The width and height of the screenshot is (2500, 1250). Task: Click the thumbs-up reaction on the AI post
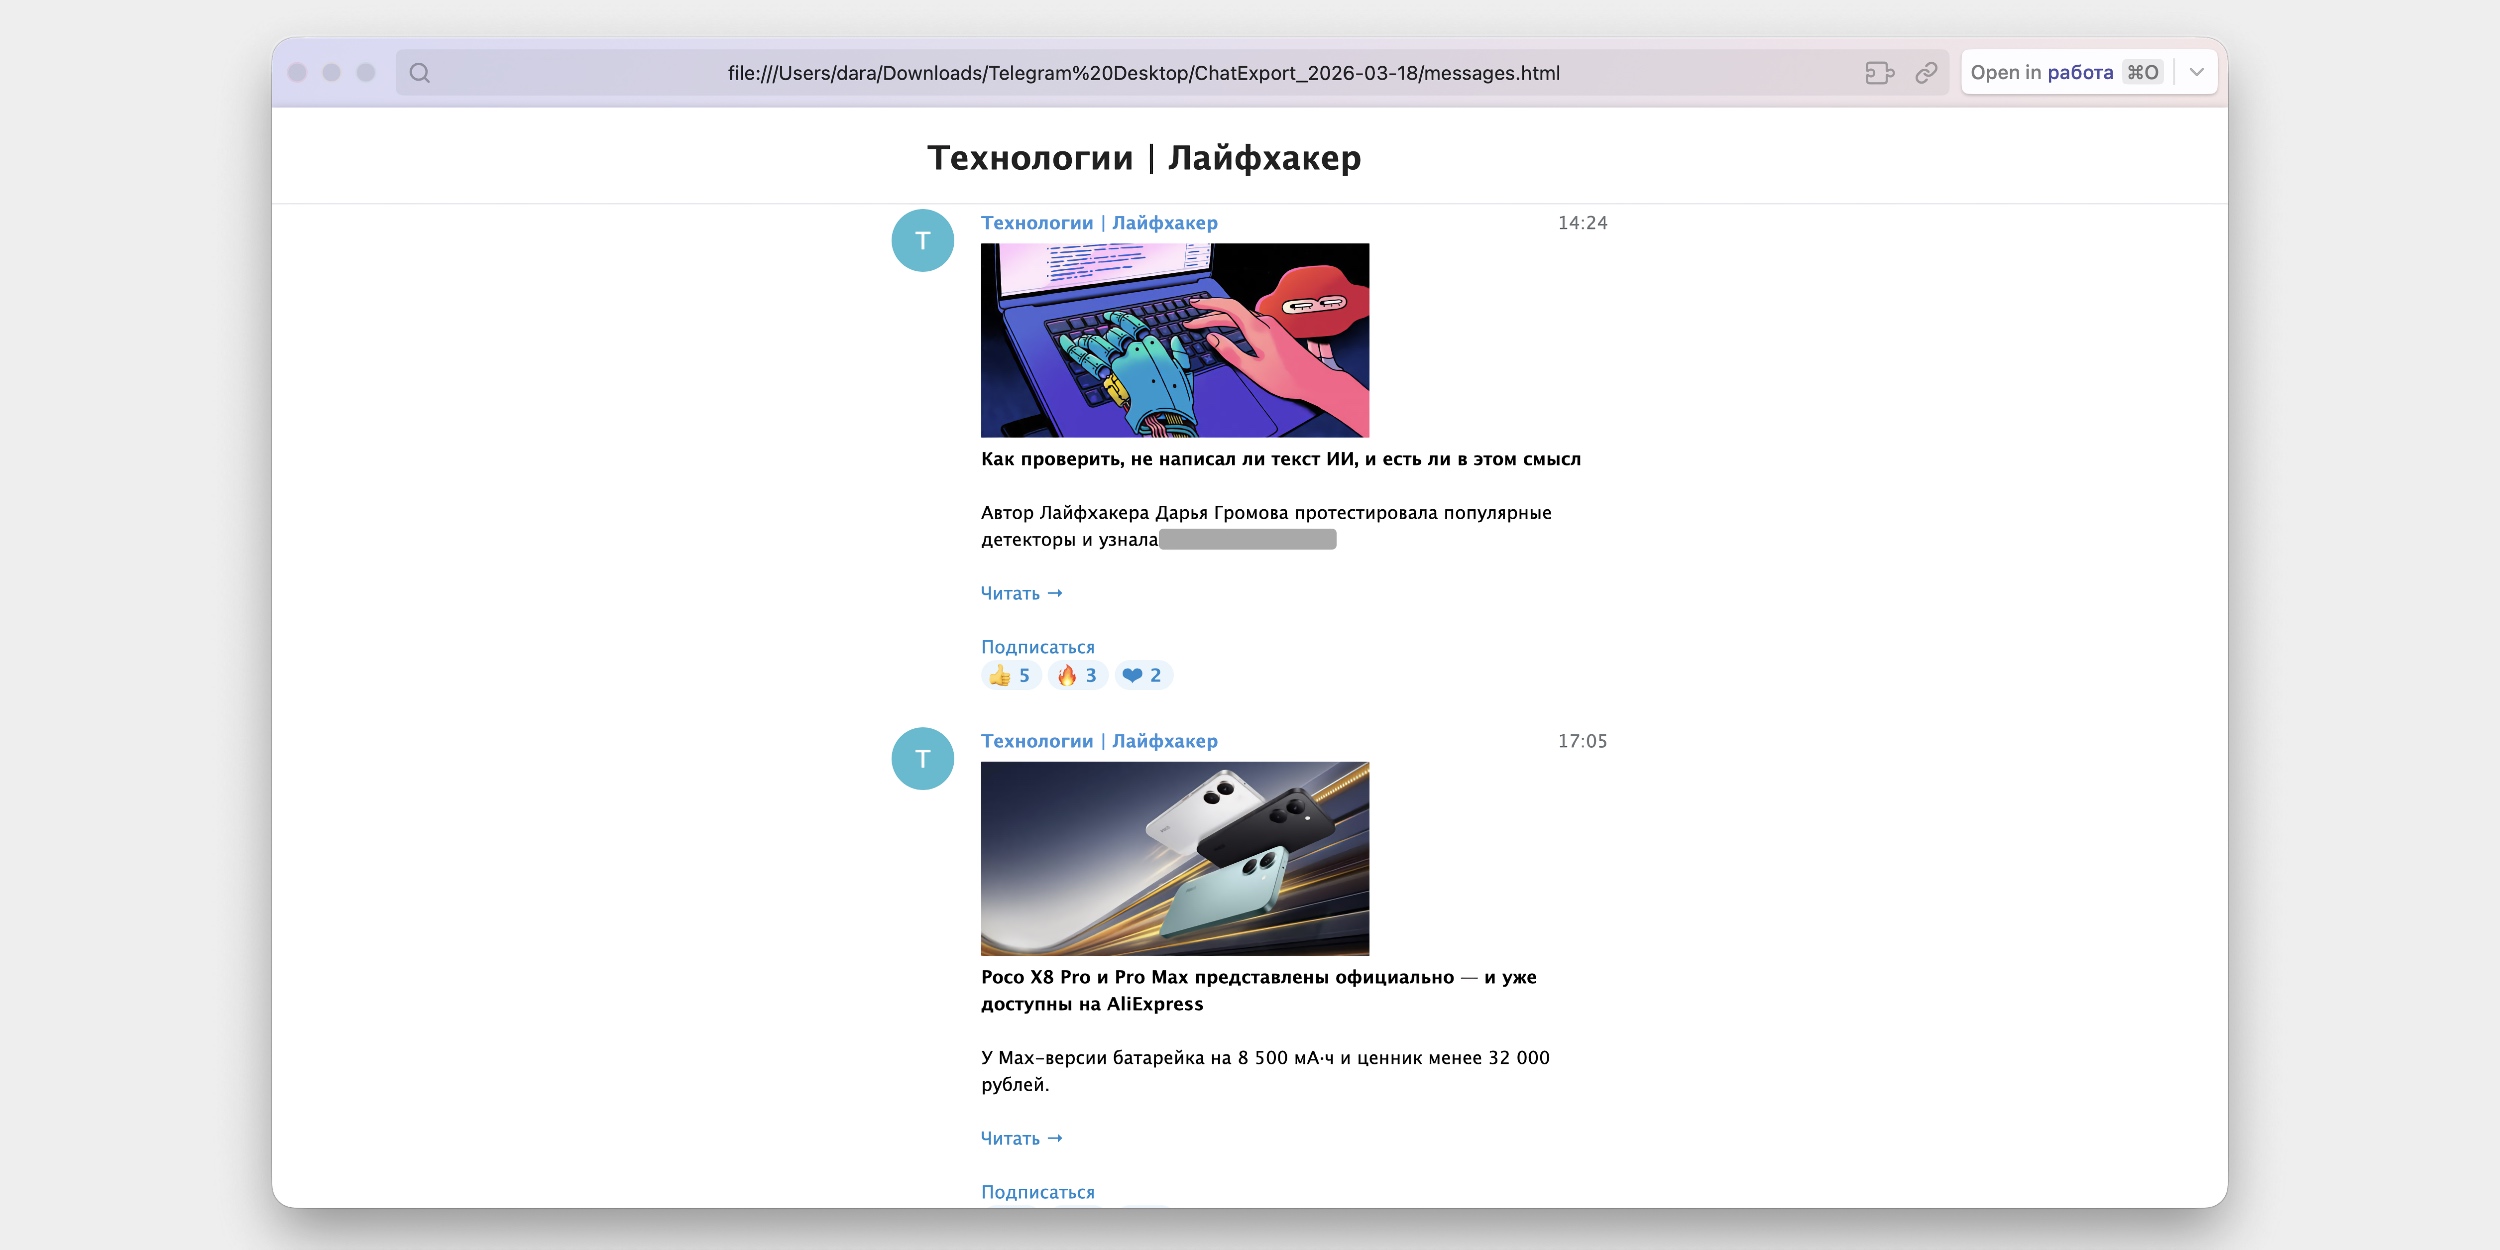[x=1011, y=675]
